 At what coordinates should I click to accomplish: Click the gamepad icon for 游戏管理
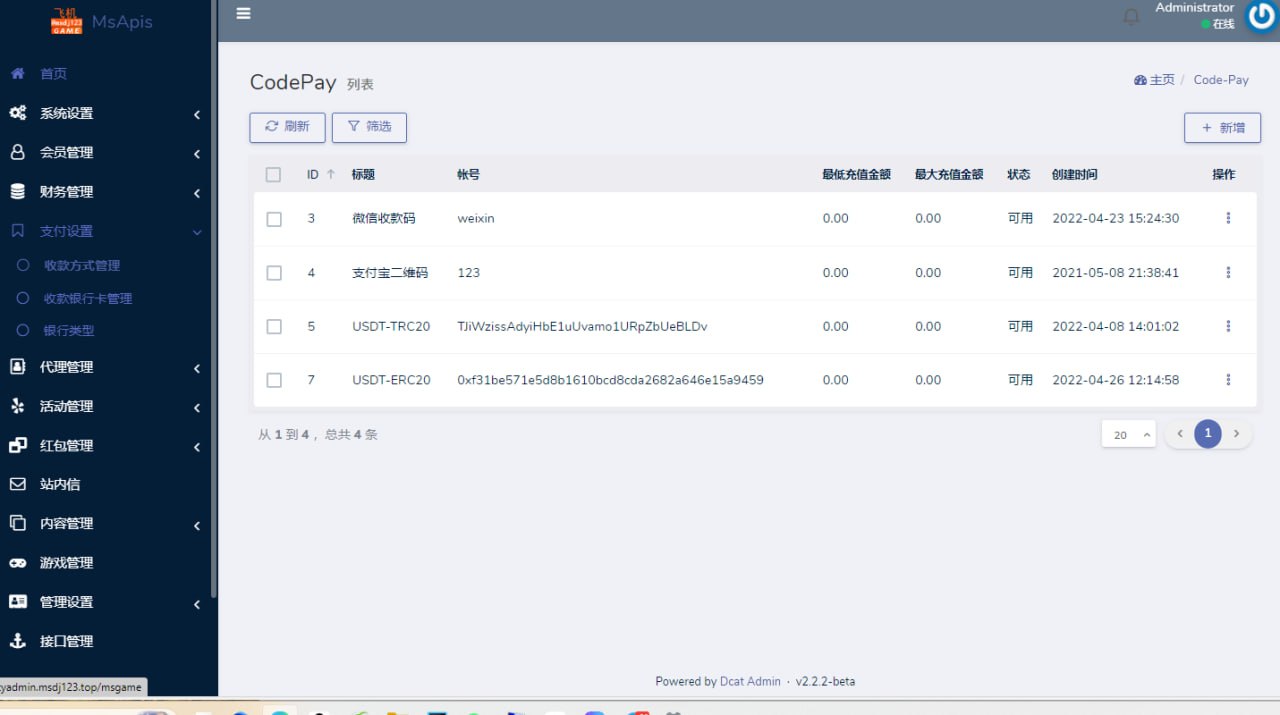click(17, 563)
